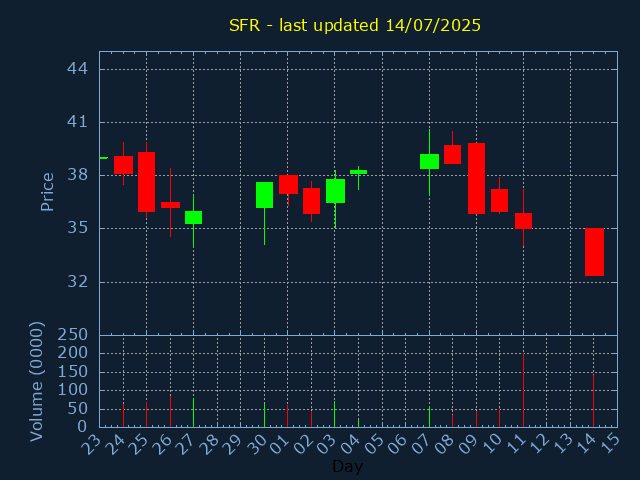Image resolution: width=640 pixels, height=480 pixels.
Task: Select the red candlestick for day 10
Action: coord(499,200)
